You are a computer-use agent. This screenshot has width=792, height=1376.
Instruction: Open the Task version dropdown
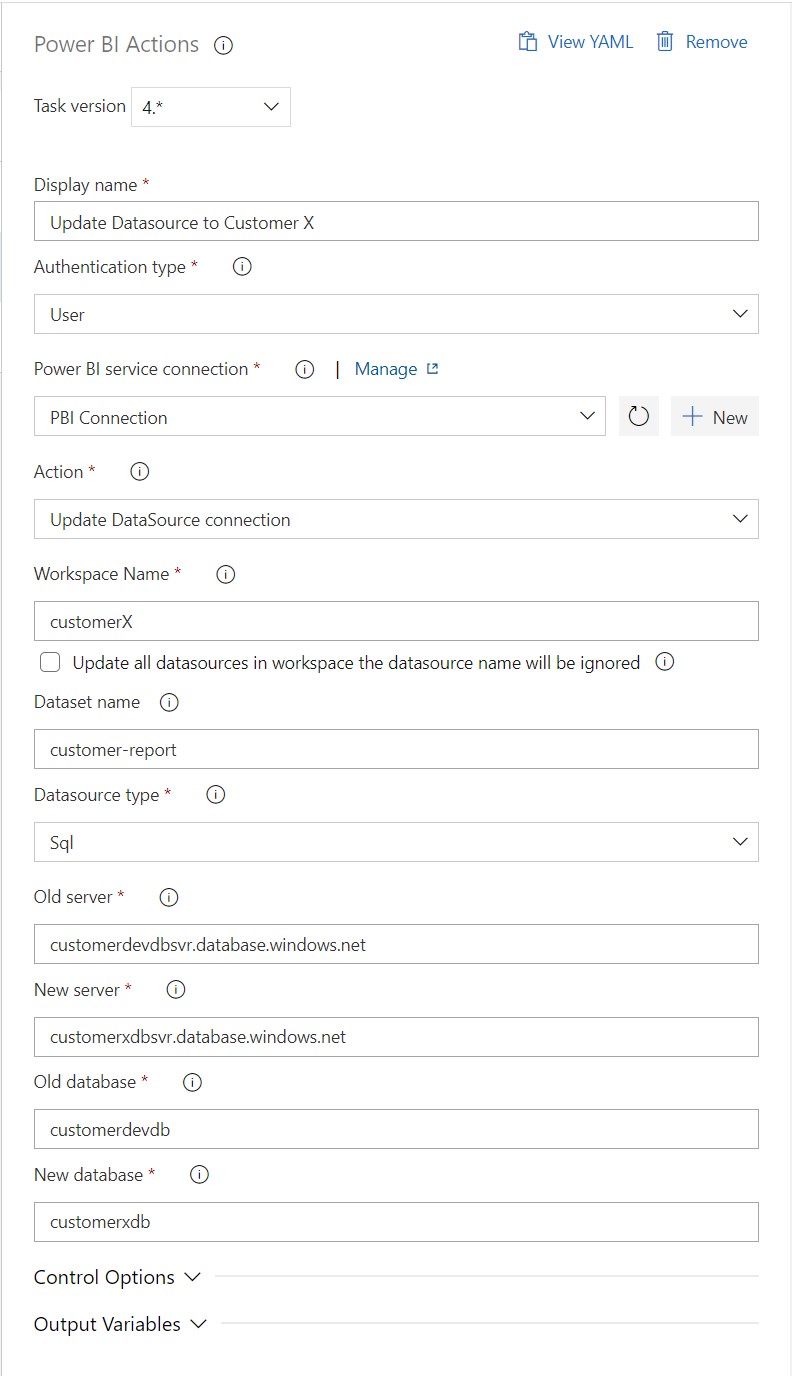tap(211, 107)
